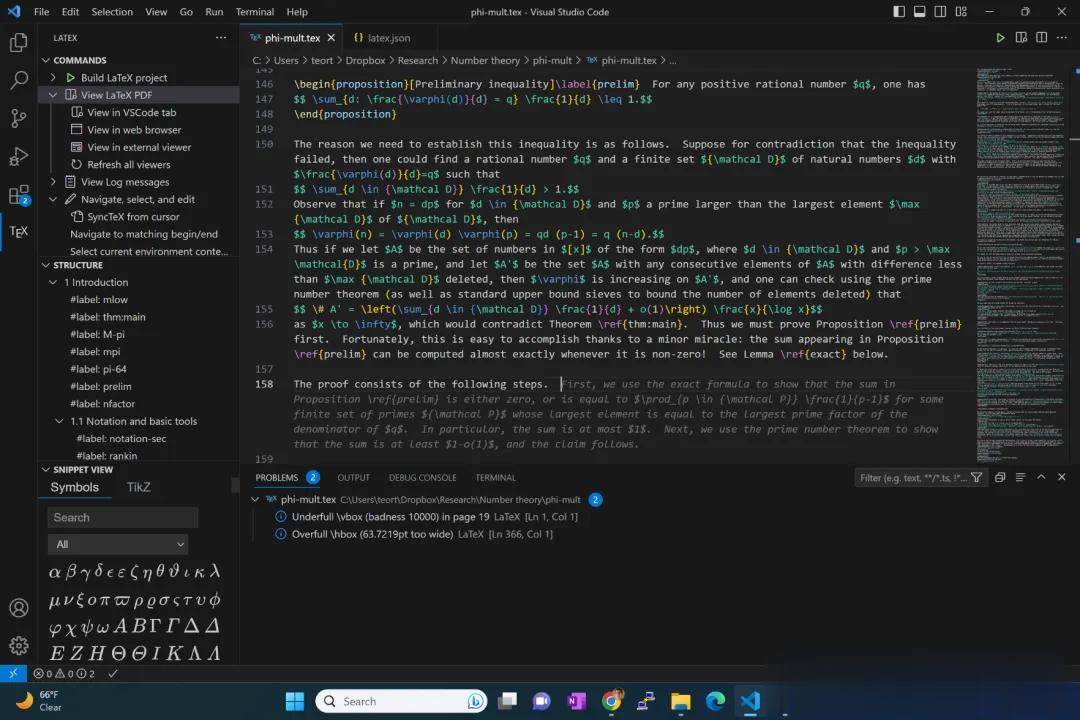
Task: Click the remote window indicator in status bar
Action: [x=13, y=673]
